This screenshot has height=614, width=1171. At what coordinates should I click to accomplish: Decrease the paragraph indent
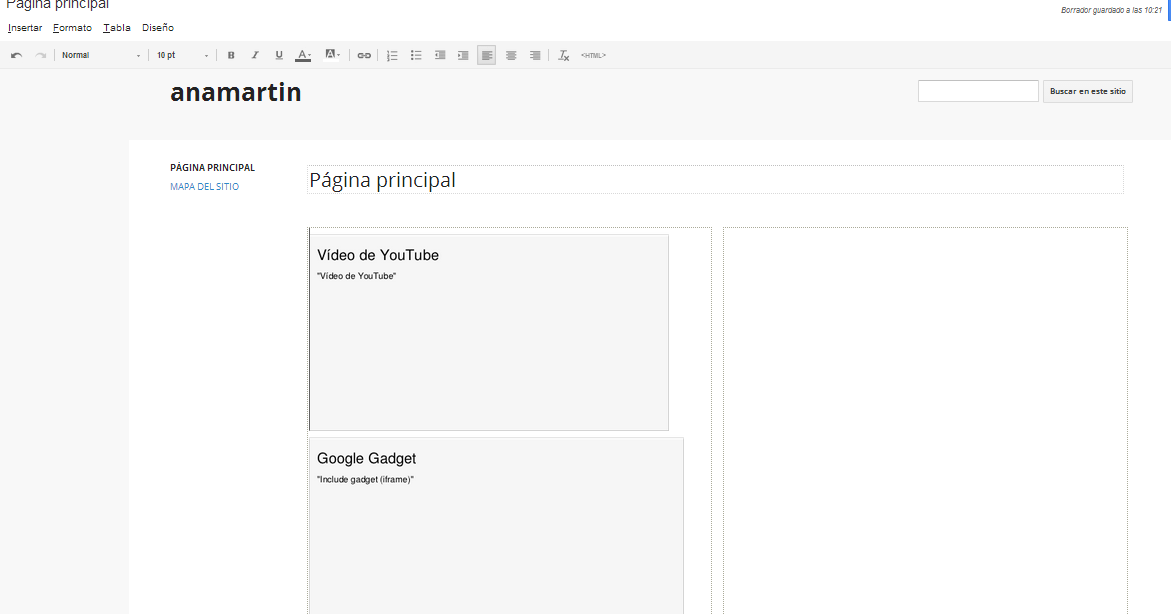coord(440,55)
